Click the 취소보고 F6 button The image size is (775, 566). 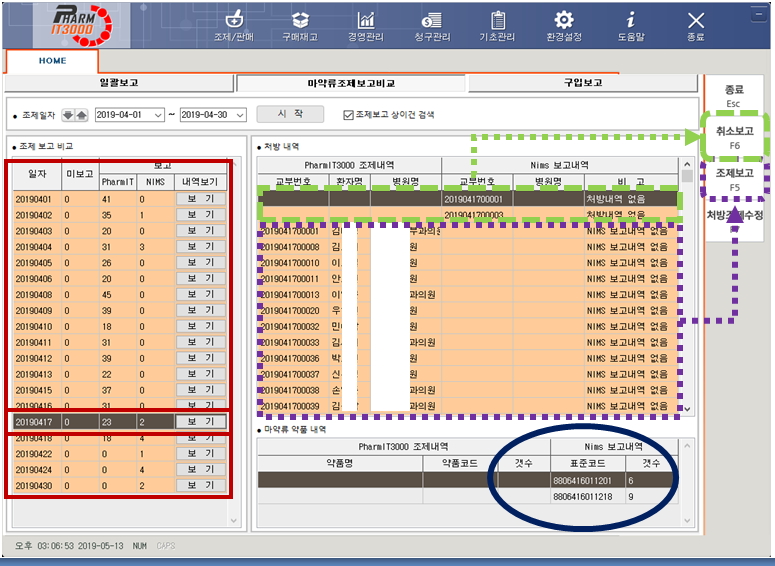[x=734, y=137]
